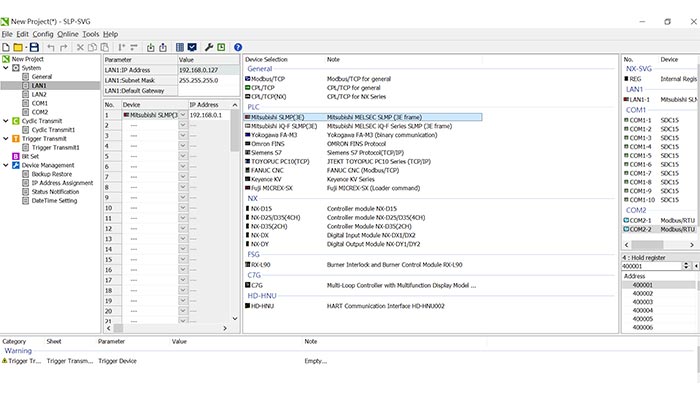Click the LAN1 IP Address value field
The height and width of the screenshot is (400, 700).
coord(206,70)
